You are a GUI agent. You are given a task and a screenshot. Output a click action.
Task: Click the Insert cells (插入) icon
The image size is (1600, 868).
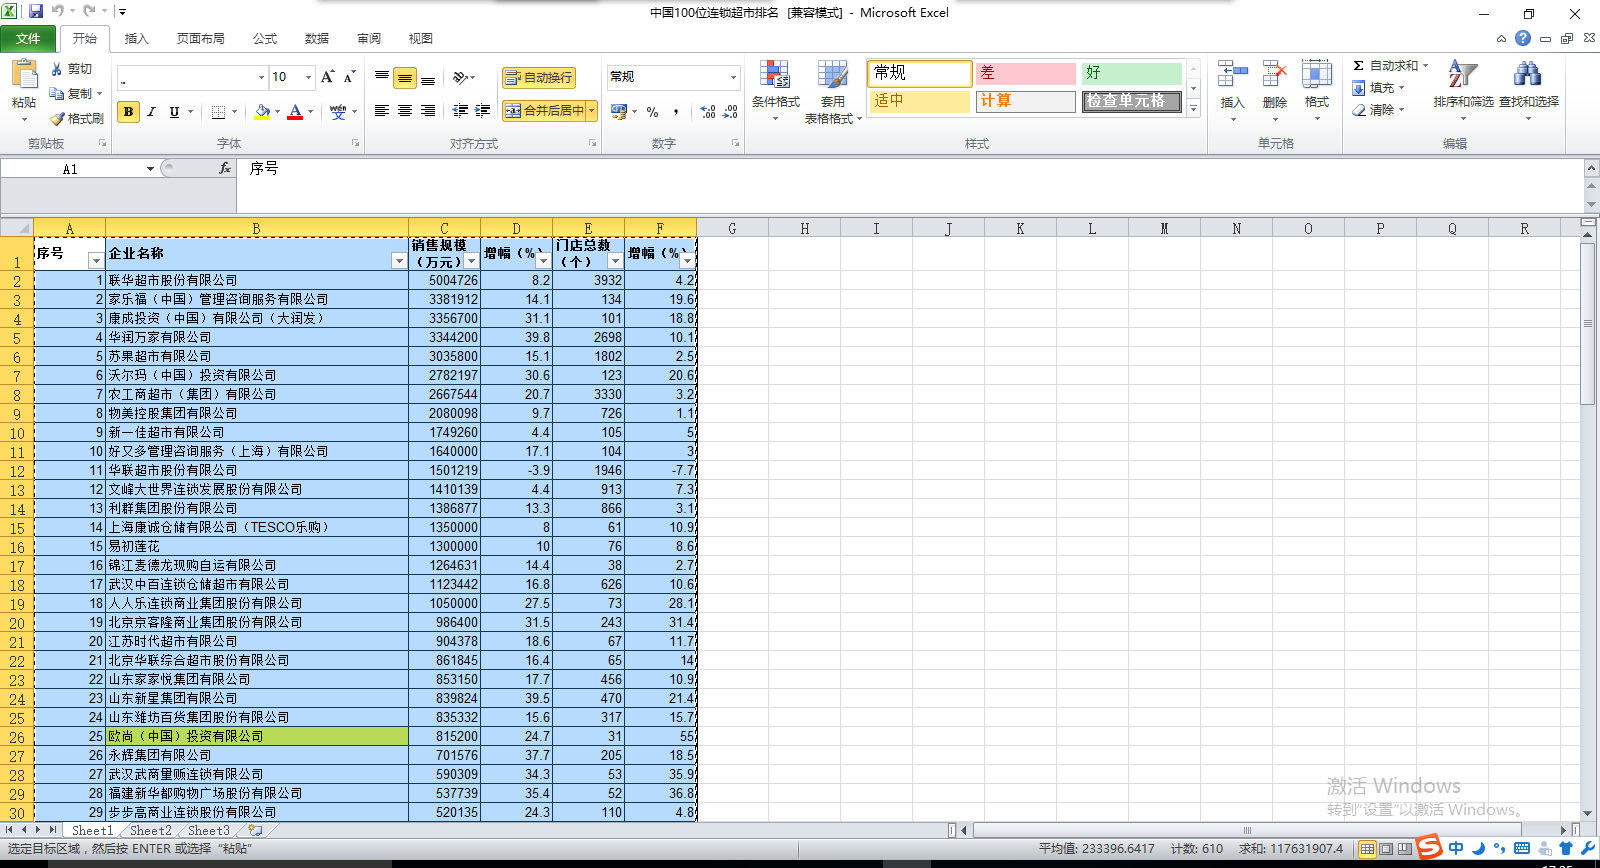pyautogui.click(x=1233, y=74)
